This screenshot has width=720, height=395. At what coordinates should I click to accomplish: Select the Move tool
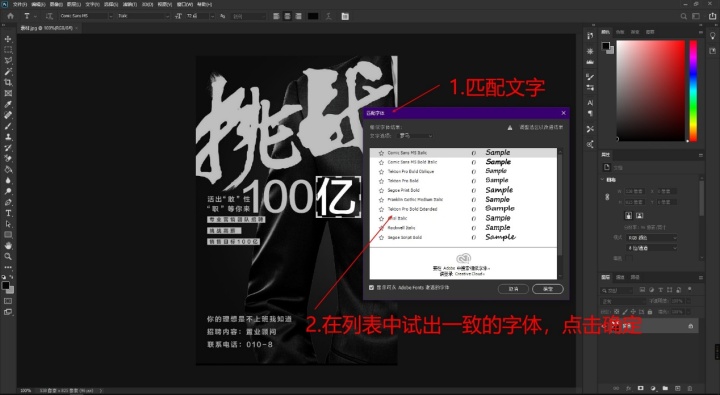[x=8, y=39]
